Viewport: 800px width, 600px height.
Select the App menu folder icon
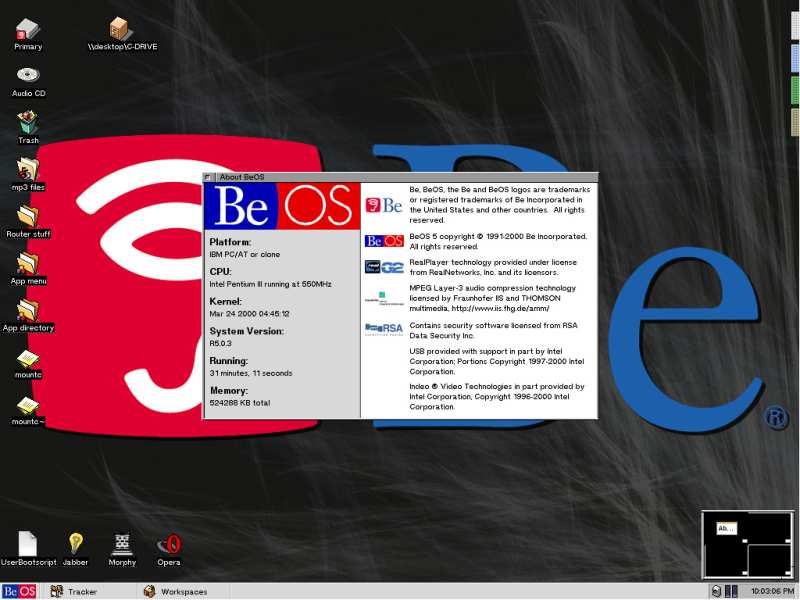pos(28,263)
